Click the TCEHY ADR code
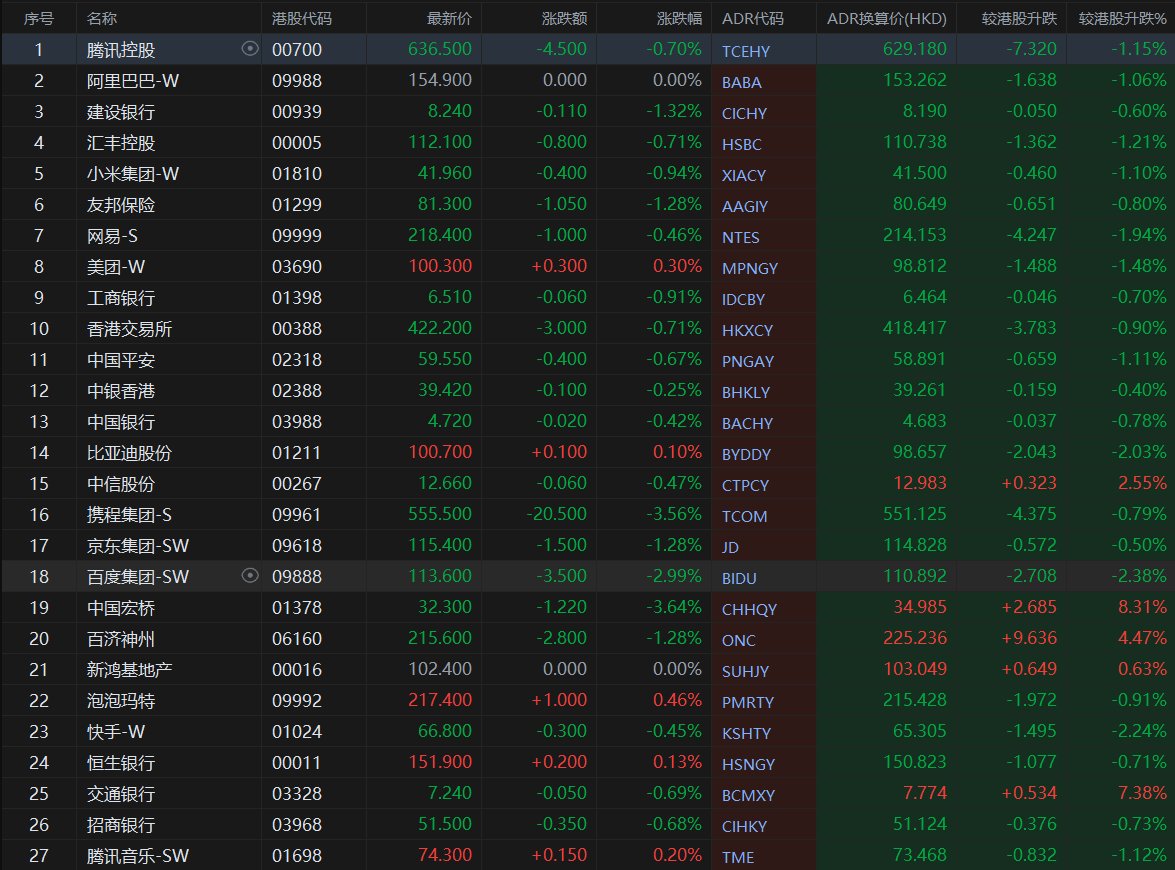This screenshot has height=870, width=1175. click(746, 51)
